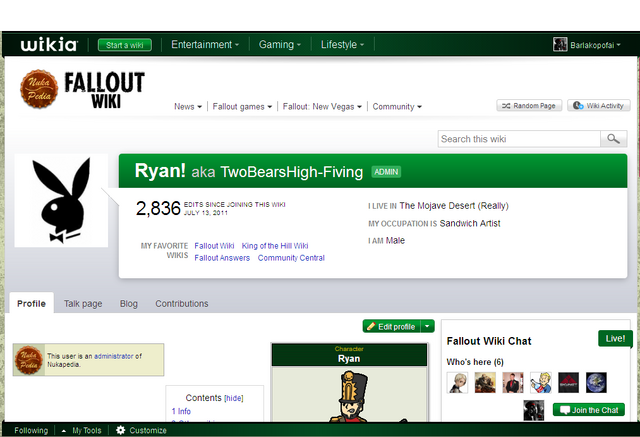Expand the Gaming menu
The height and width of the screenshot is (437, 640).
pyautogui.click(x=280, y=44)
